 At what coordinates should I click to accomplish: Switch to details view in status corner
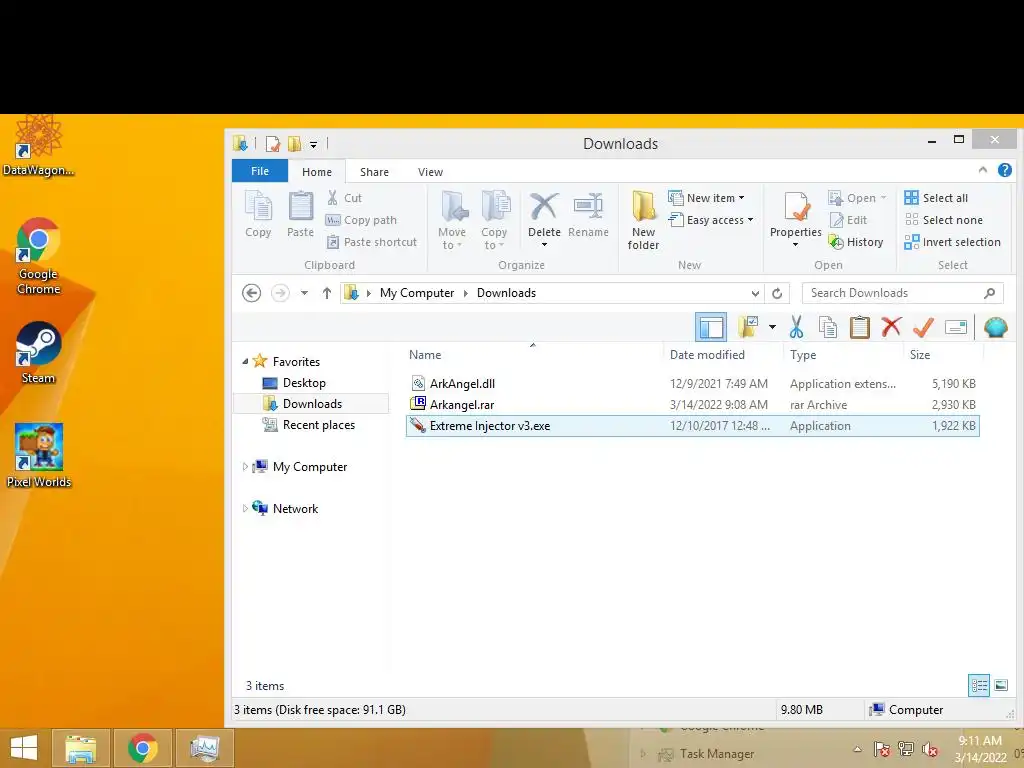[x=979, y=686]
